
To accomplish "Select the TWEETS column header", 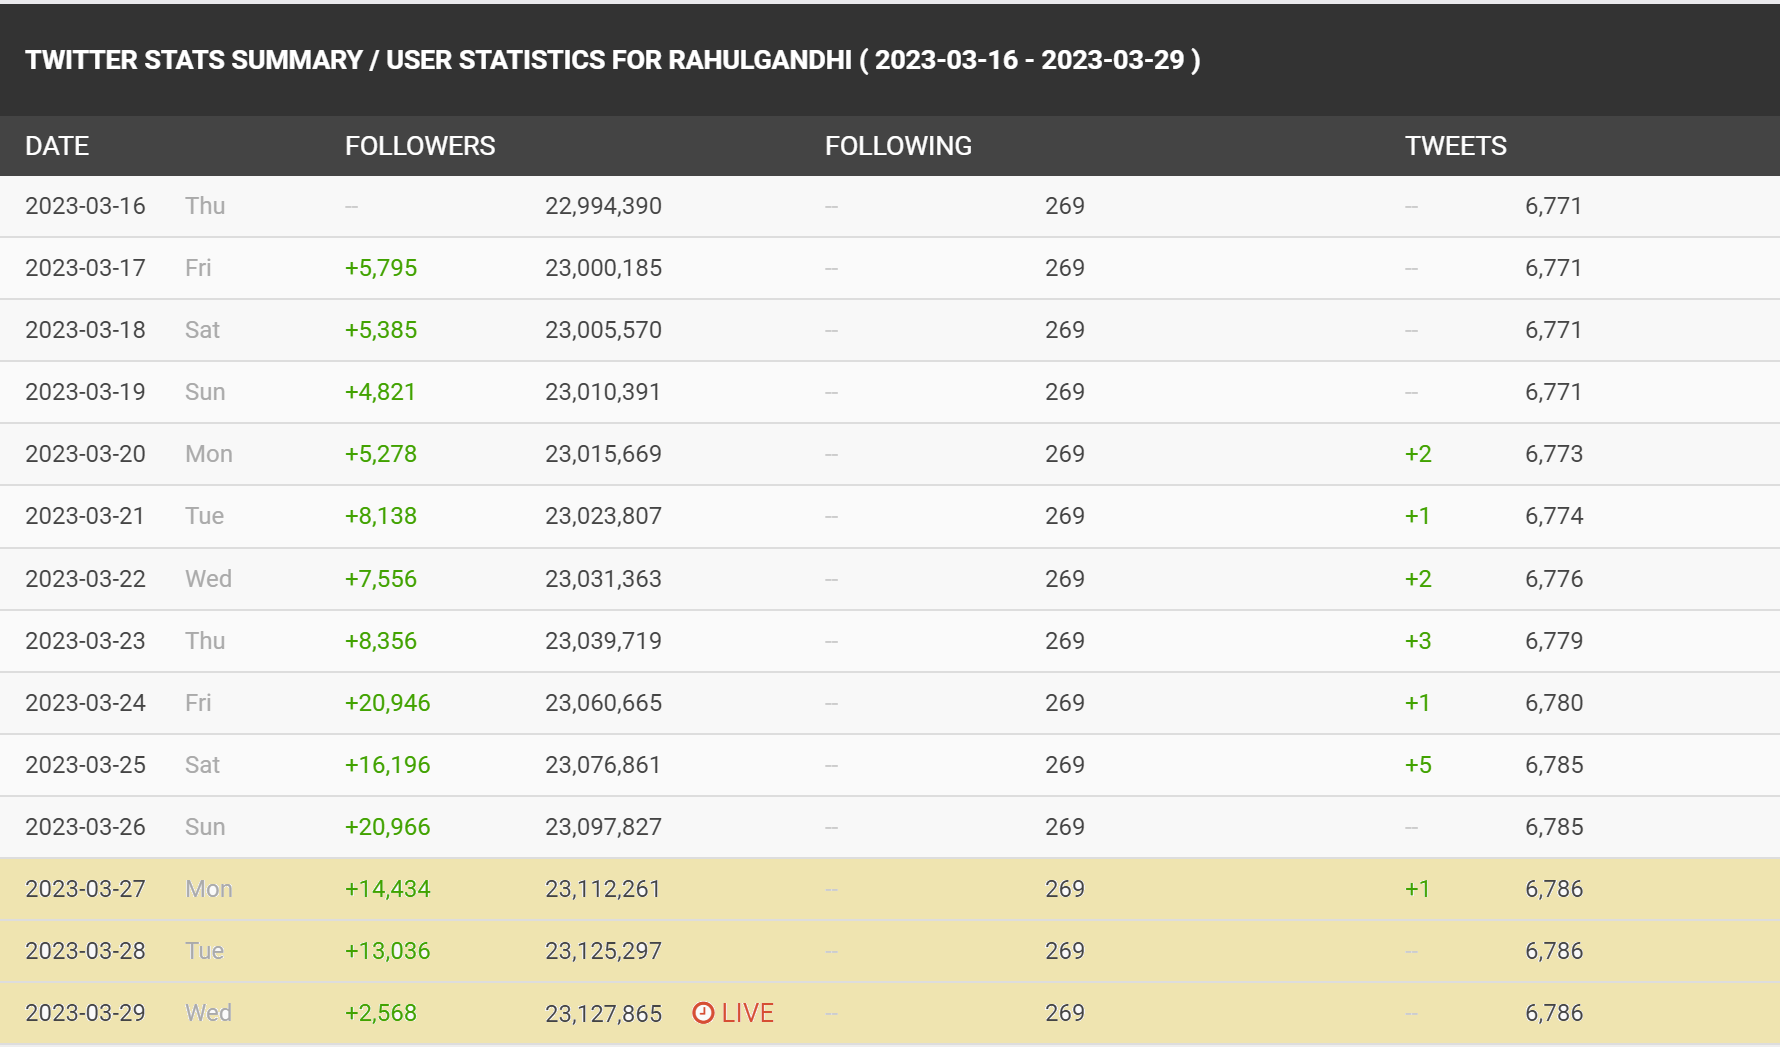I will 1455,146.
